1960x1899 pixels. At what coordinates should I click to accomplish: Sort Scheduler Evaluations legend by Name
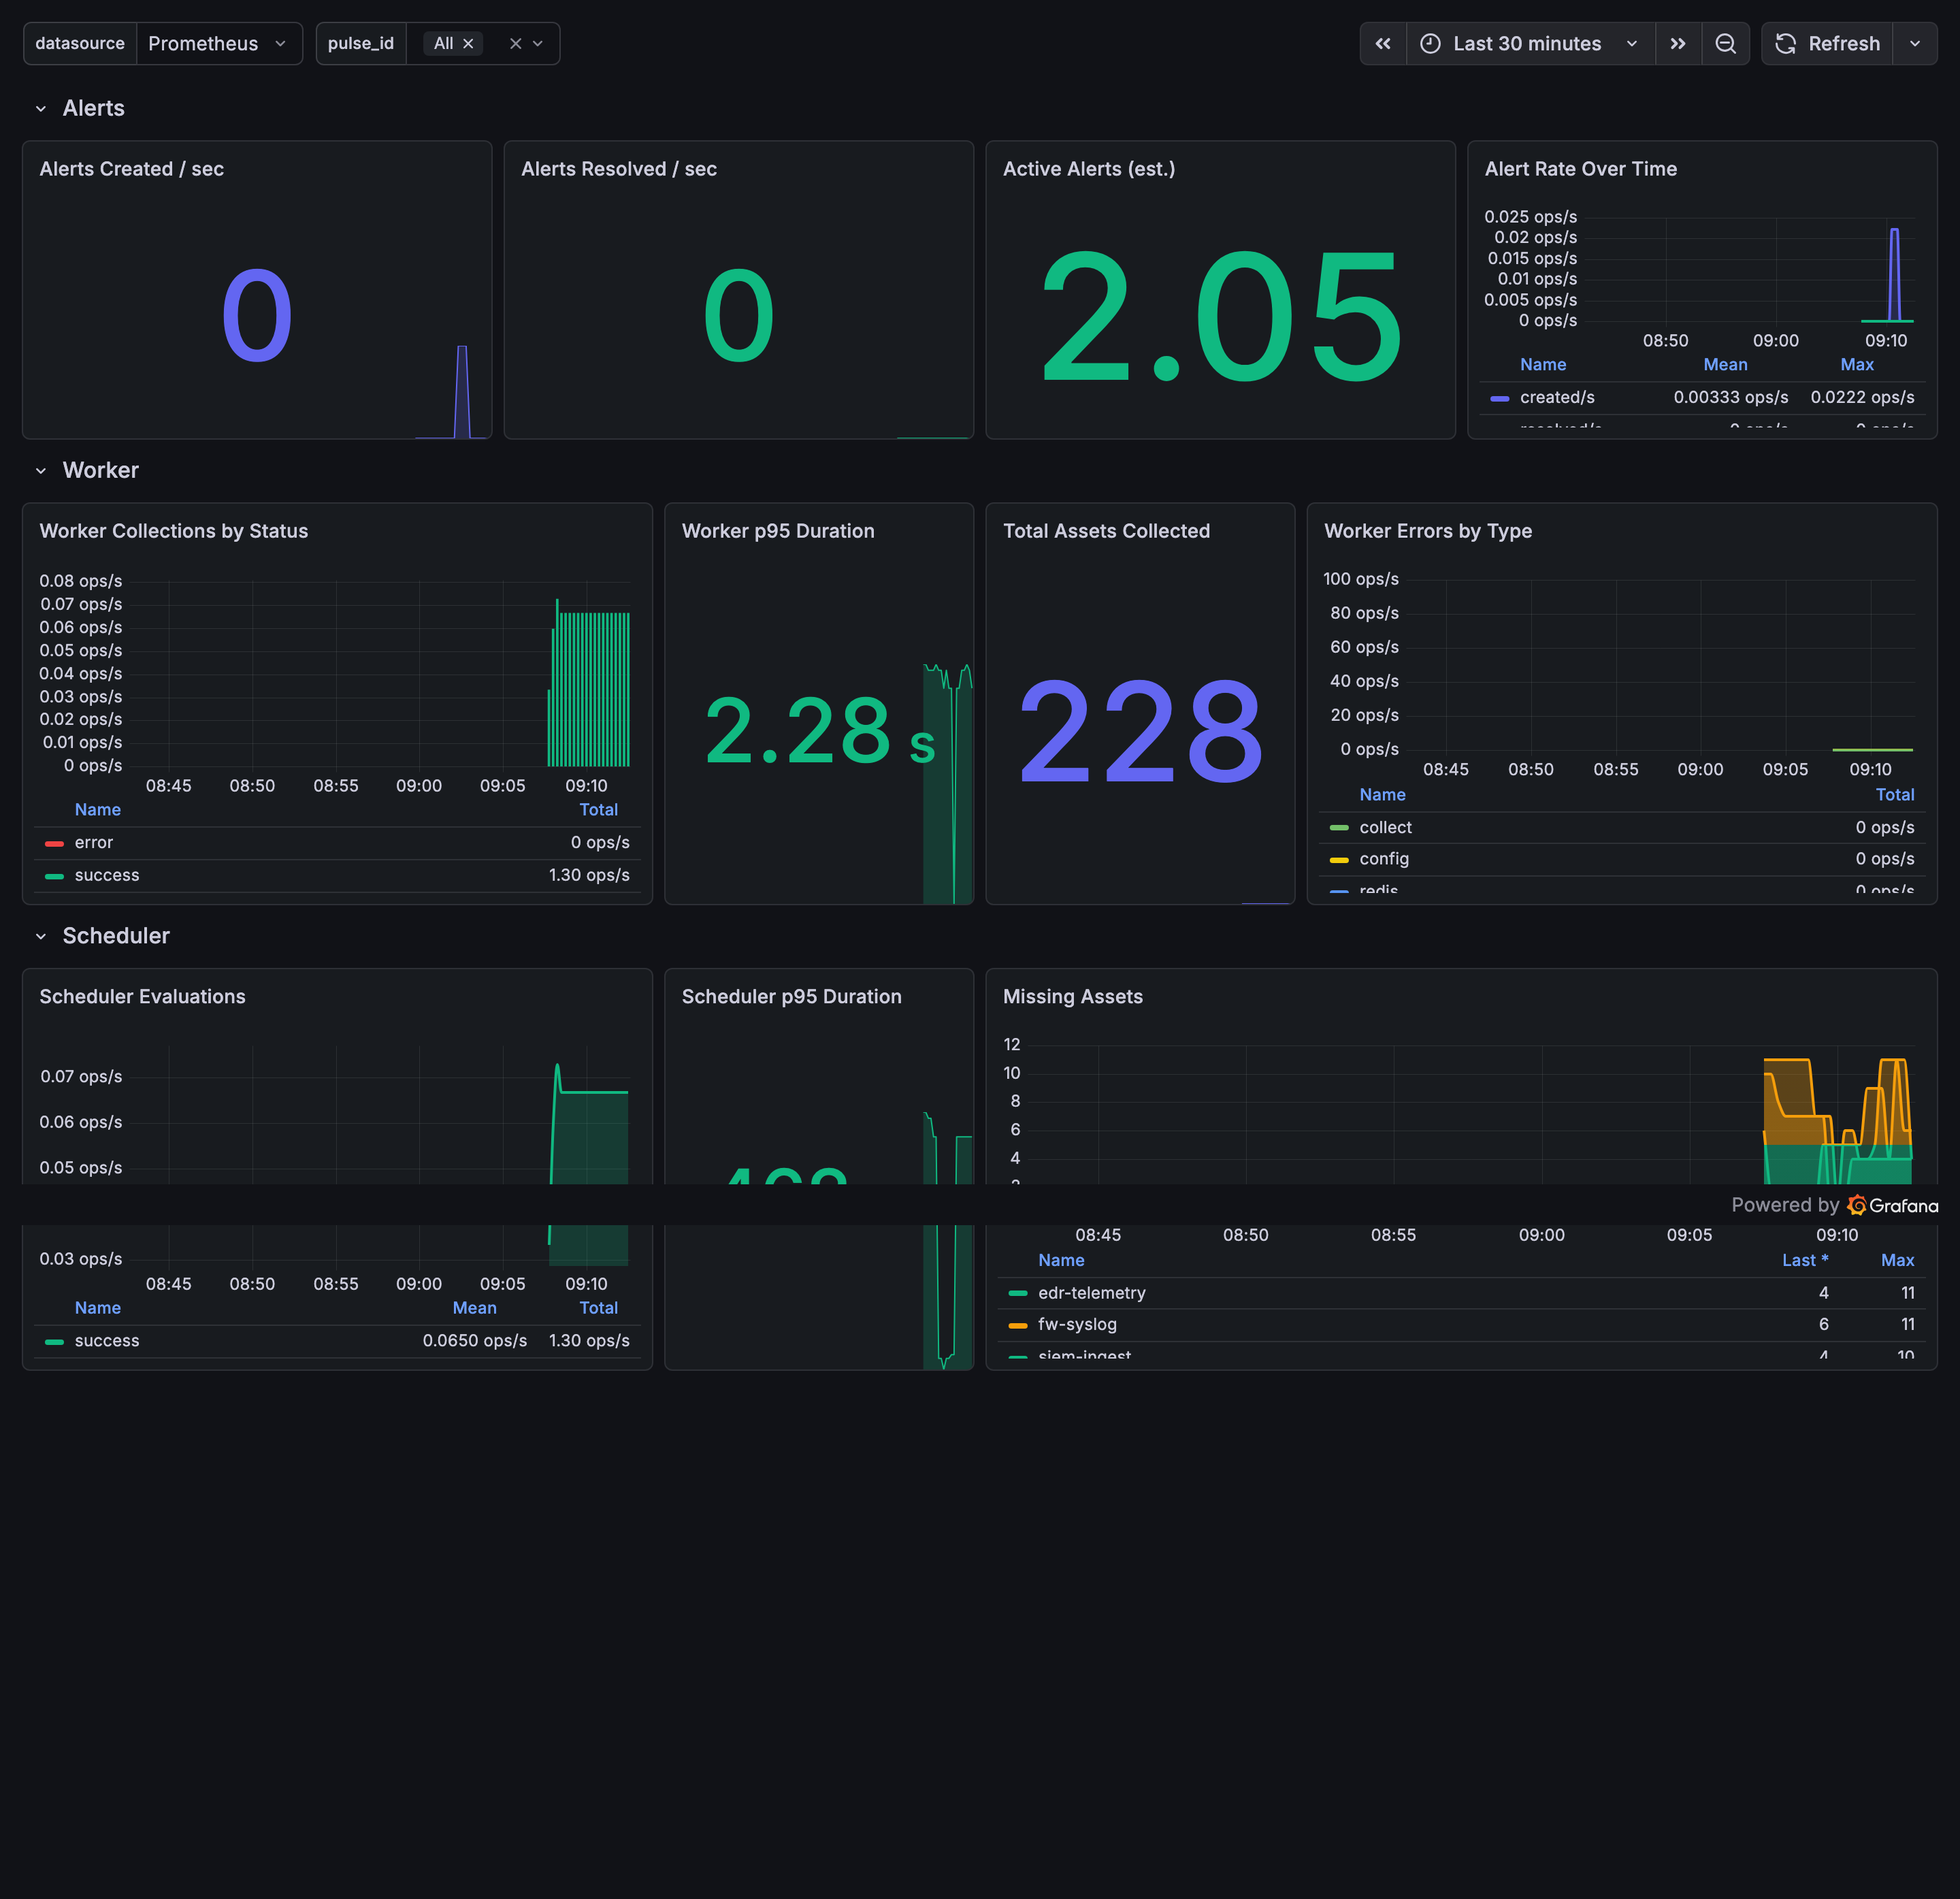[x=98, y=1308]
